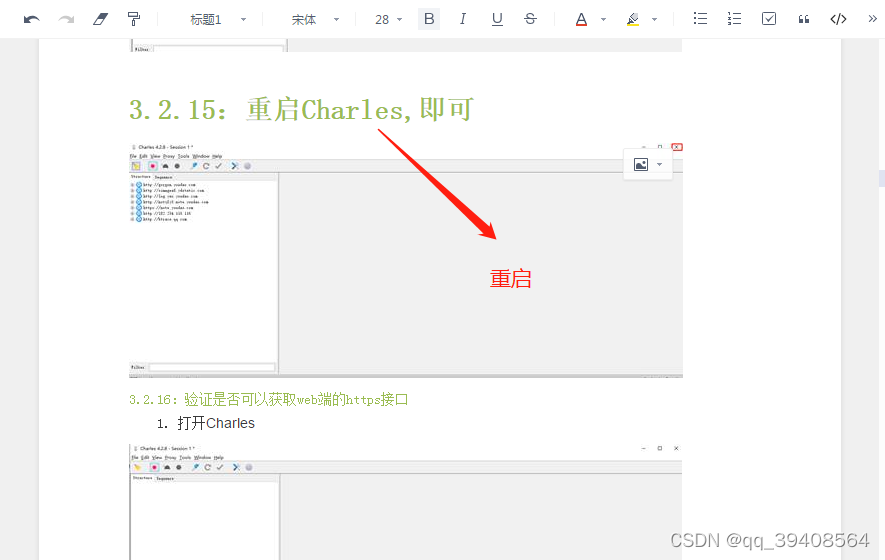Click the heading 3.2.16 验证是否可以获取web端的https接口
885x560 pixels.
click(269, 400)
